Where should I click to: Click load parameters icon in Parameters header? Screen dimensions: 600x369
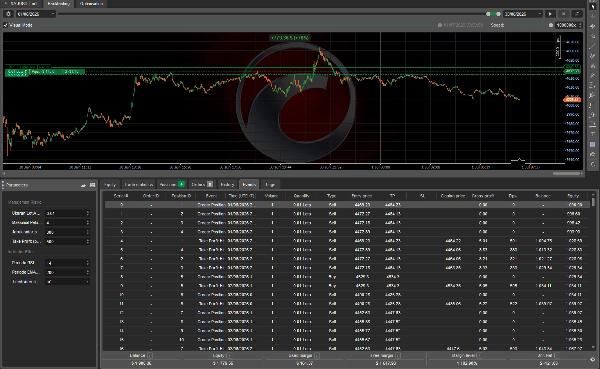coord(83,185)
